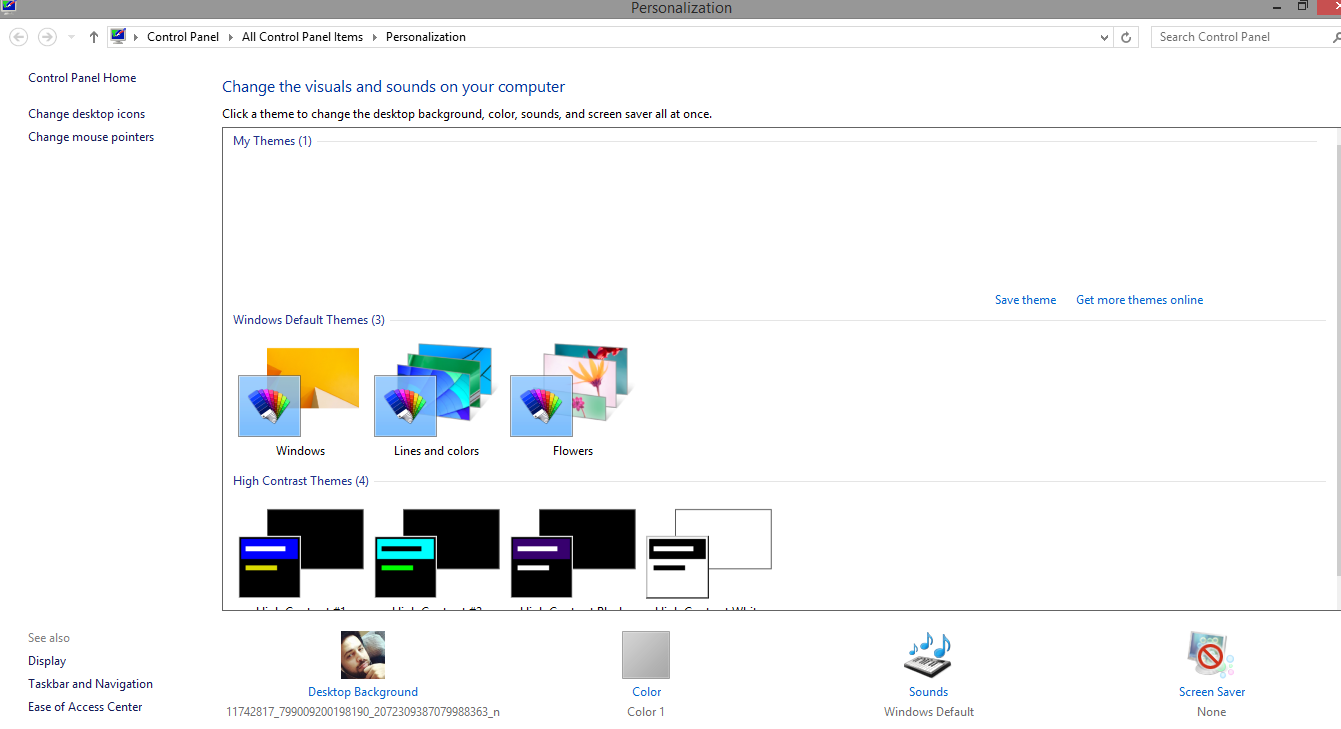This screenshot has height=729, width=1341.
Task: Go up one level with Up arrow
Action: coord(93,37)
